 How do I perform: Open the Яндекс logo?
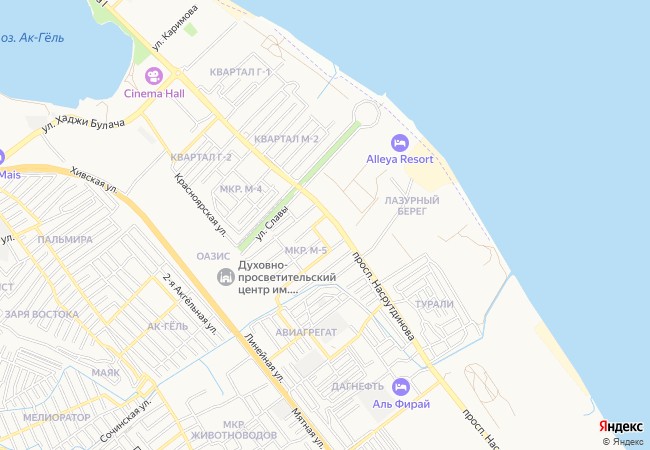pyautogui.click(x=621, y=426)
